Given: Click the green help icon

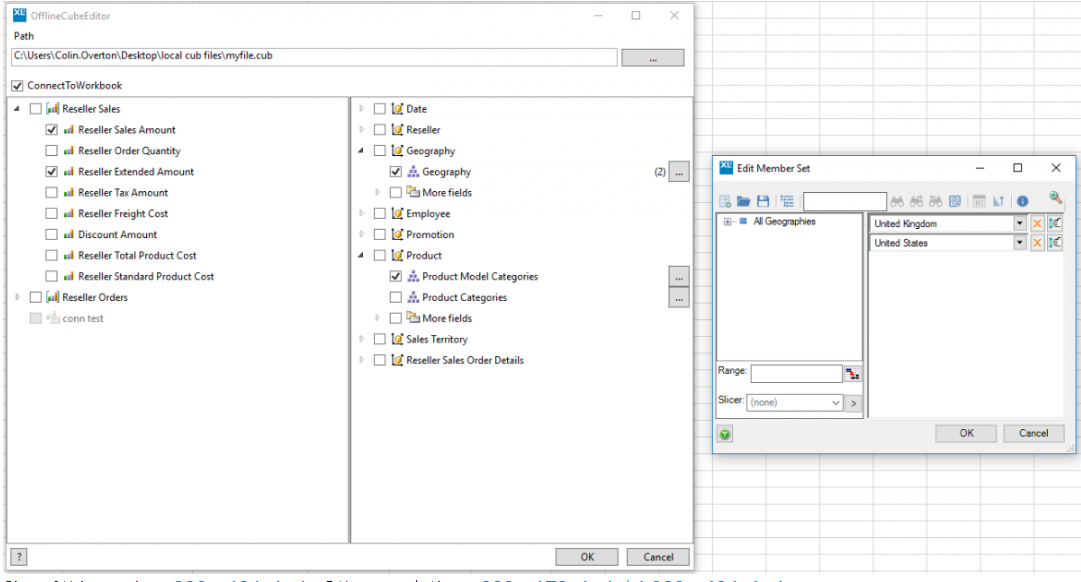Looking at the screenshot, I should tap(724, 433).
